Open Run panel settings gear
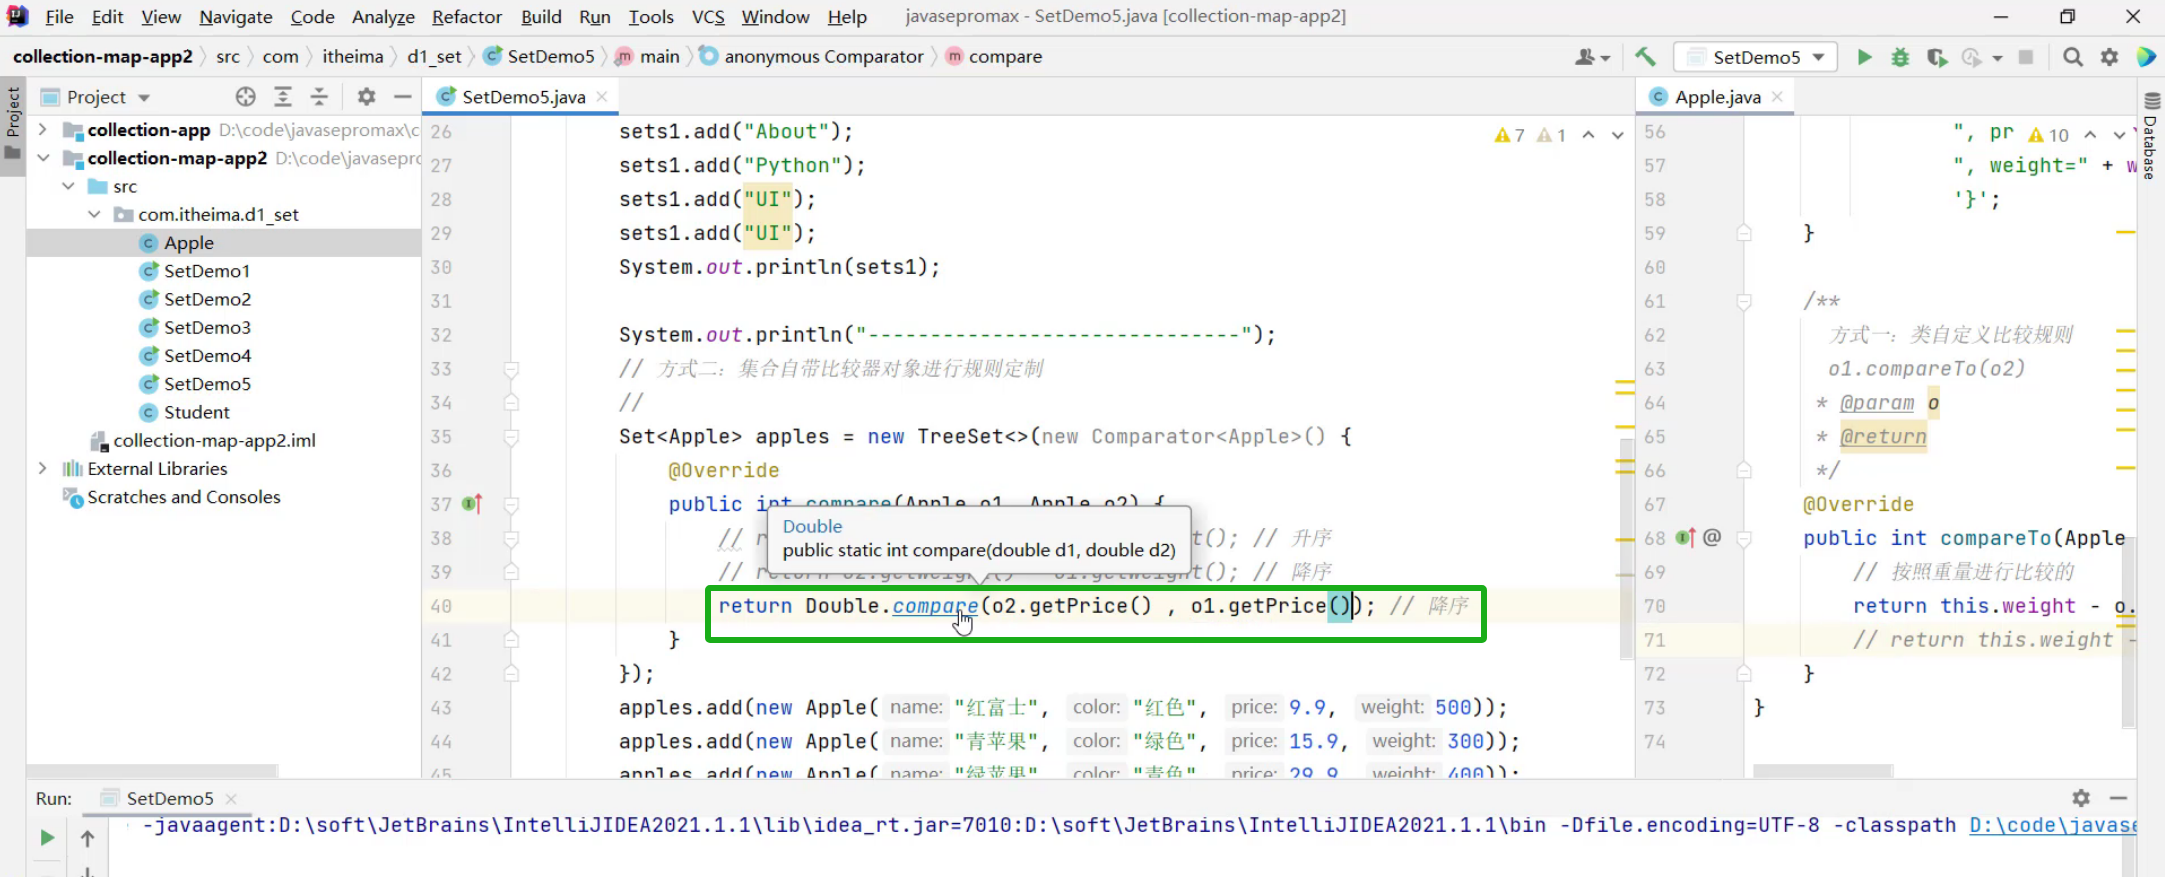This screenshot has width=2165, height=877. 2081,798
